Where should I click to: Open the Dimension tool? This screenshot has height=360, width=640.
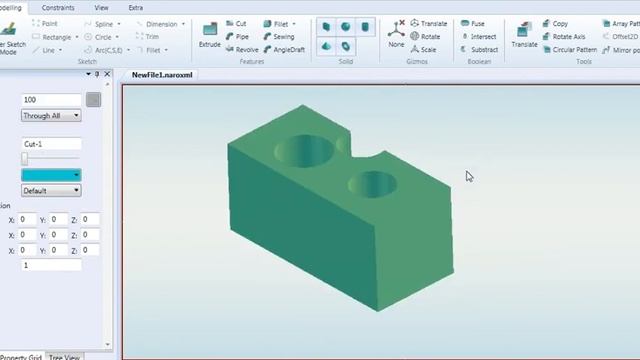pos(158,24)
